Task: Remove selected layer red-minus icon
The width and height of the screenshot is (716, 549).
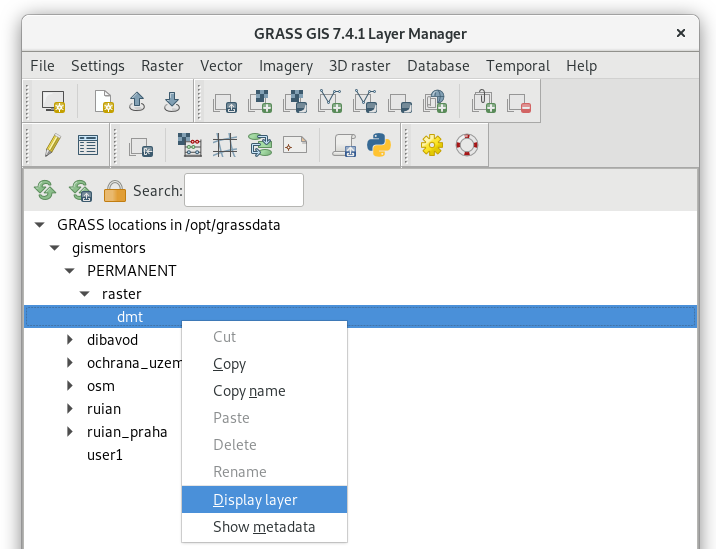Action: [519, 103]
